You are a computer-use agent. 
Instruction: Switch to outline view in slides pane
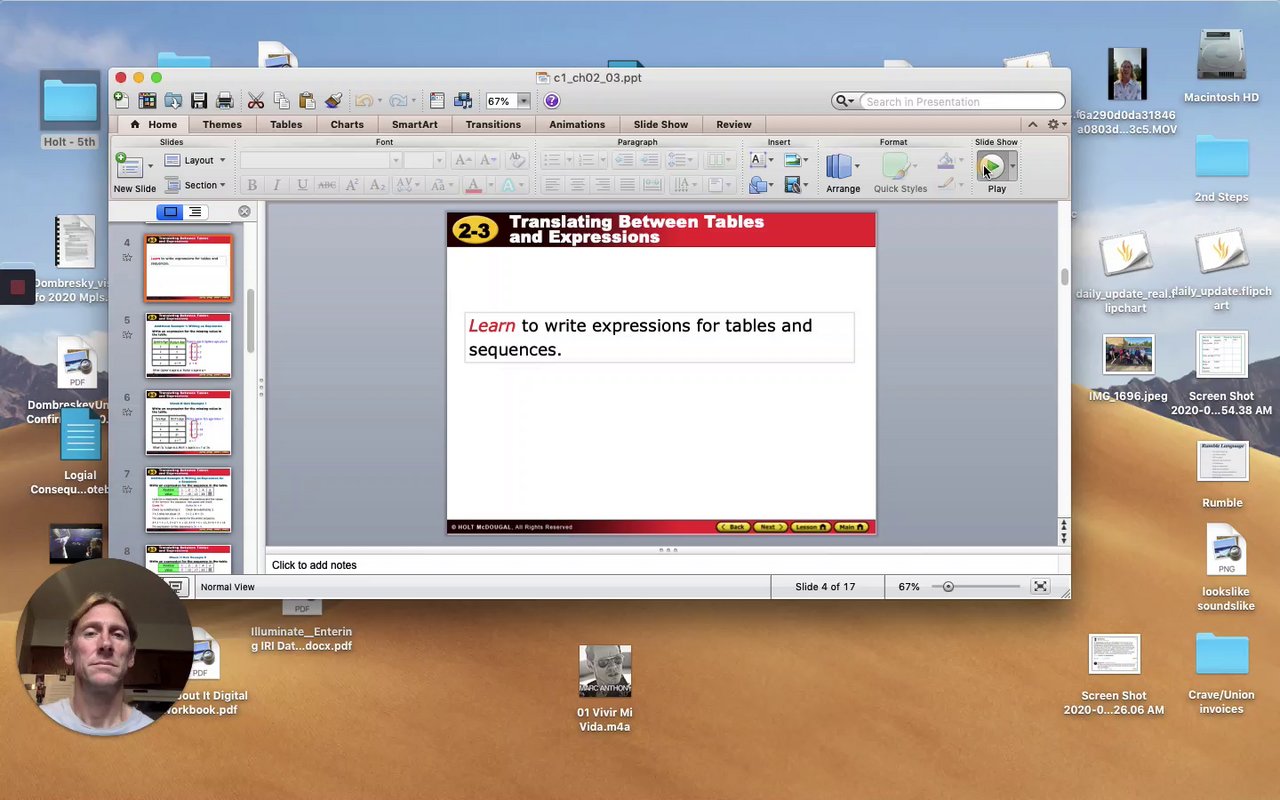[x=195, y=212]
